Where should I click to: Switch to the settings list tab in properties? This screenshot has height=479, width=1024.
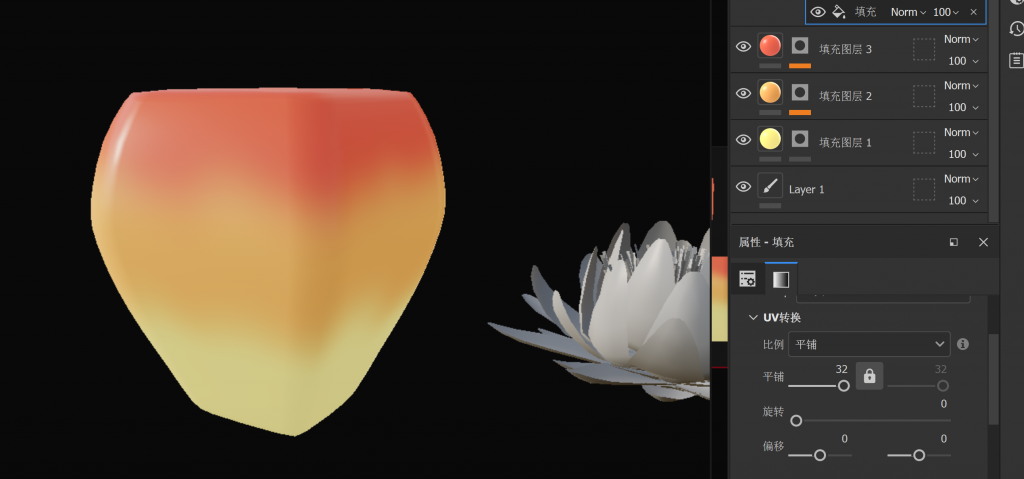tap(748, 279)
